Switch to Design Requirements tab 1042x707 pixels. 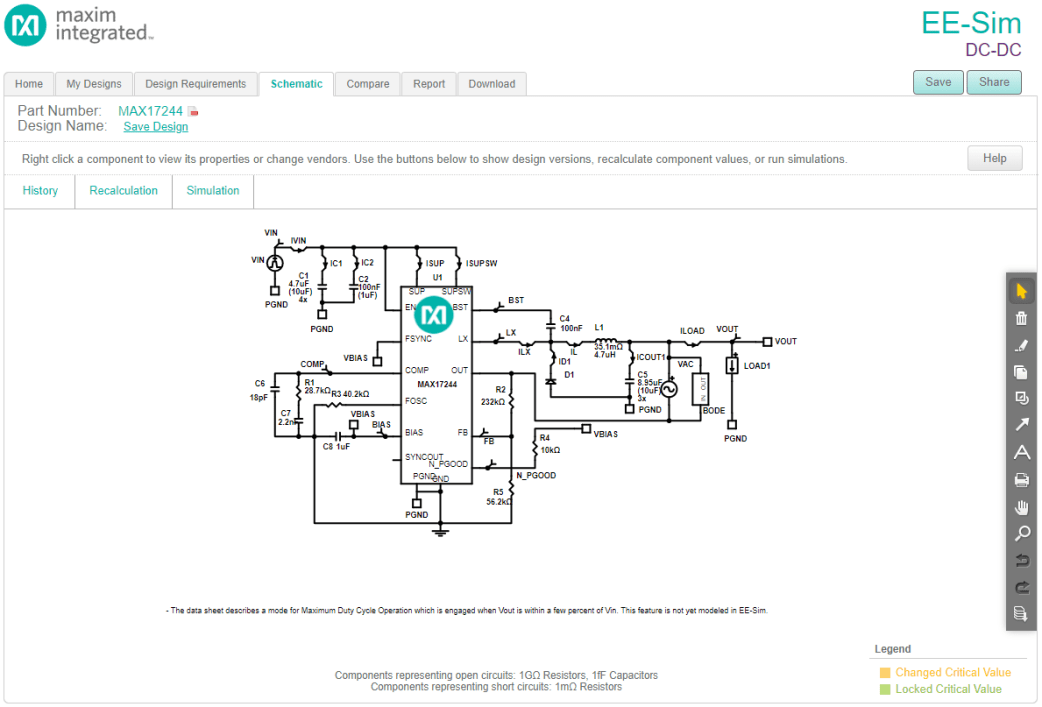[x=195, y=84]
